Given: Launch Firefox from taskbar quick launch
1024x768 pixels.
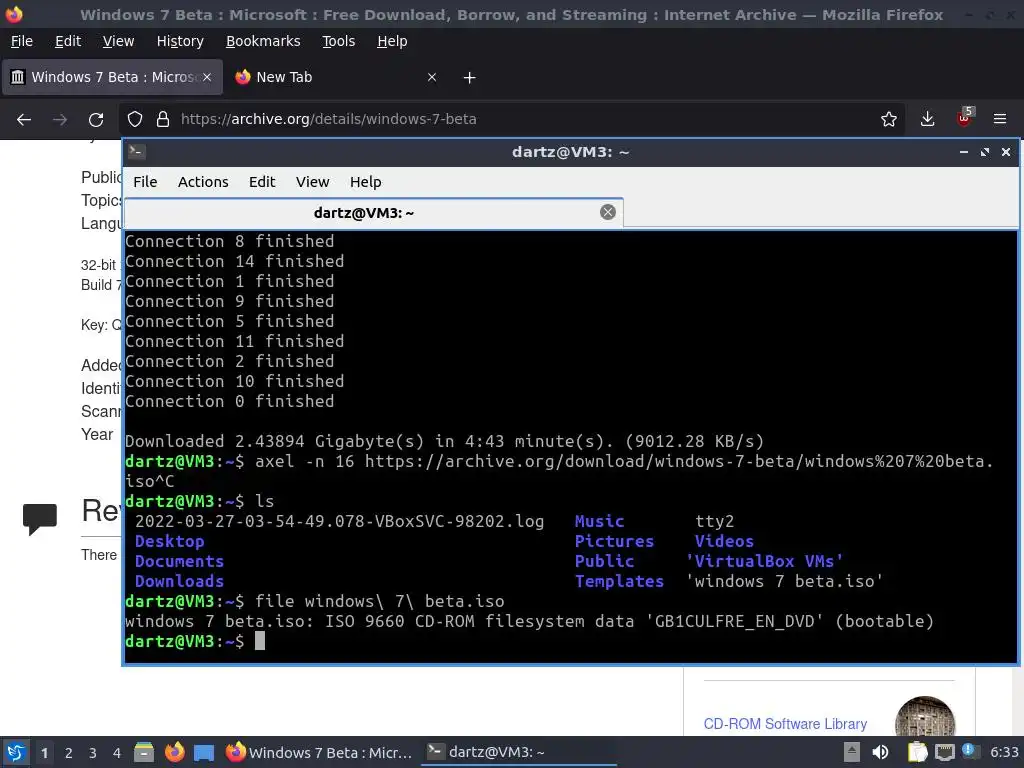Looking at the screenshot, I should (x=174, y=752).
